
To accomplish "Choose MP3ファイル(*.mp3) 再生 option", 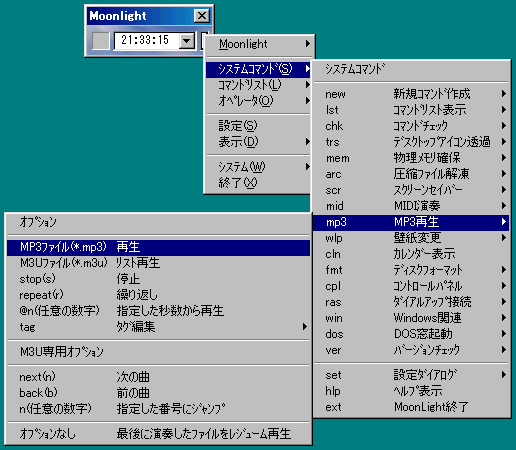I will click(x=158, y=247).
